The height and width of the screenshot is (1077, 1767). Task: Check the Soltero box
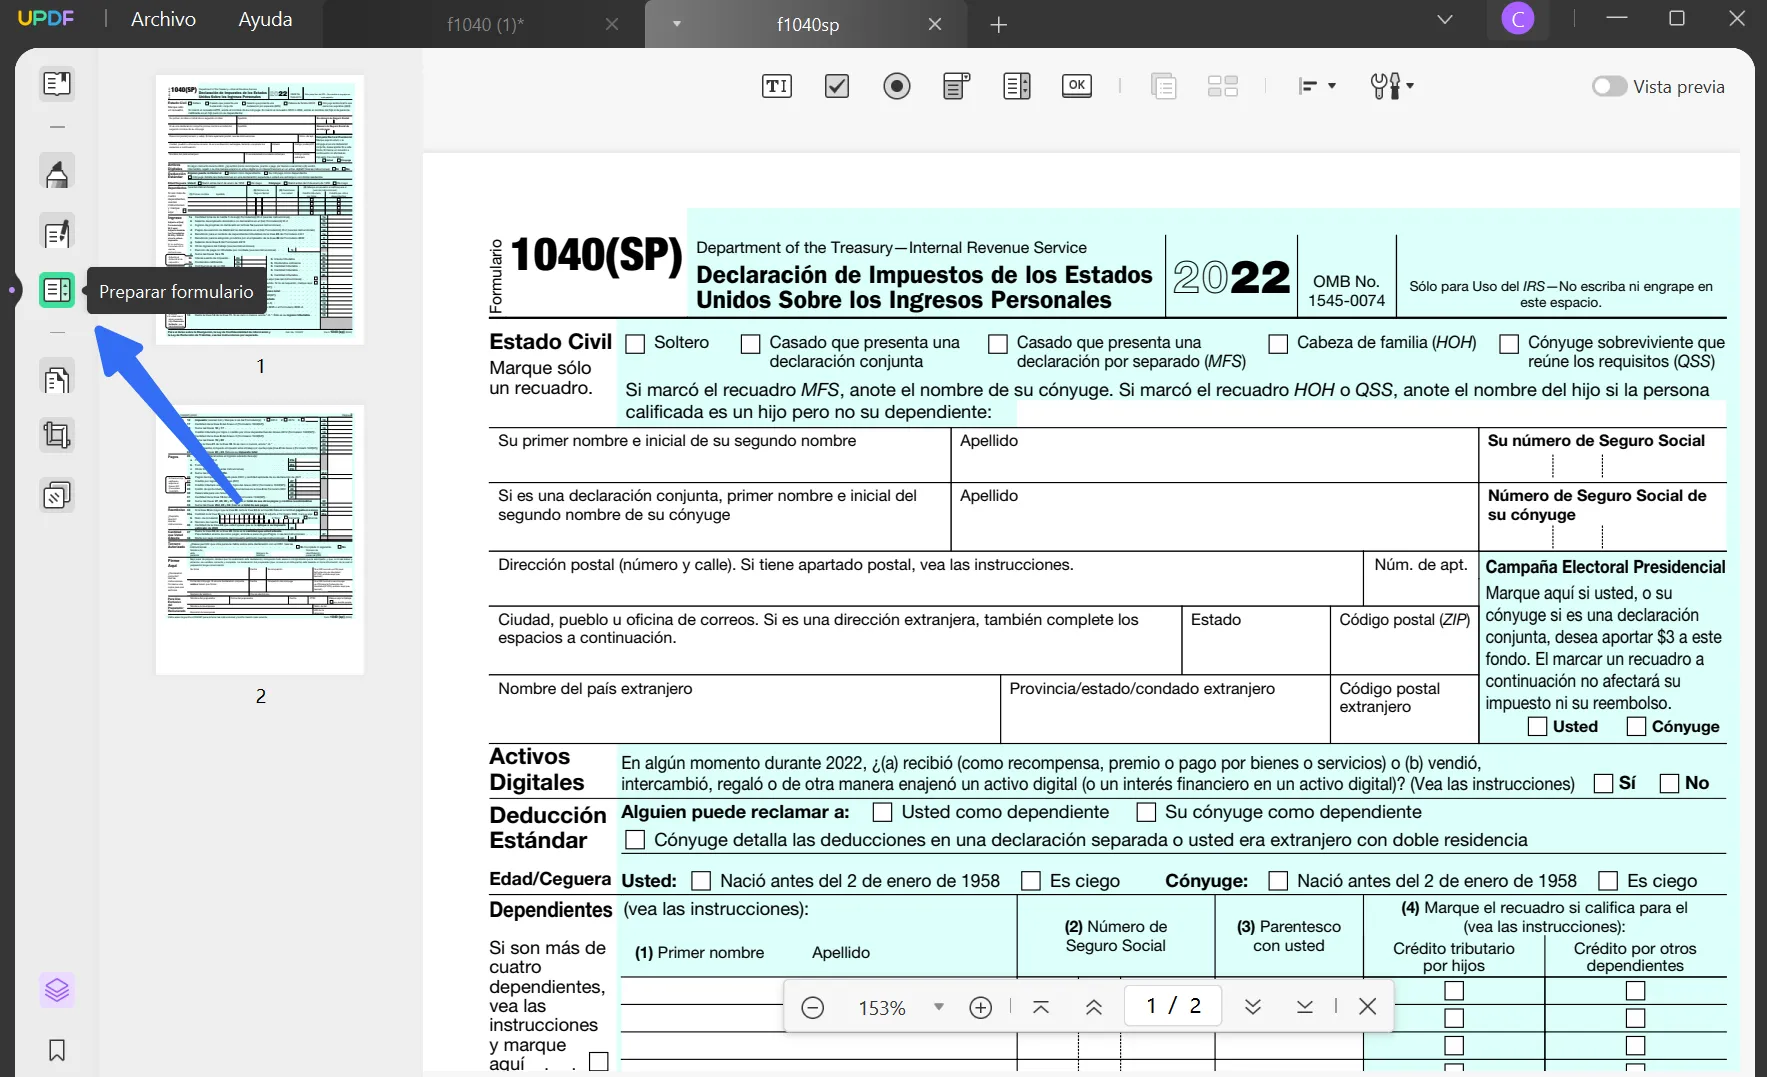coord(635,344)
